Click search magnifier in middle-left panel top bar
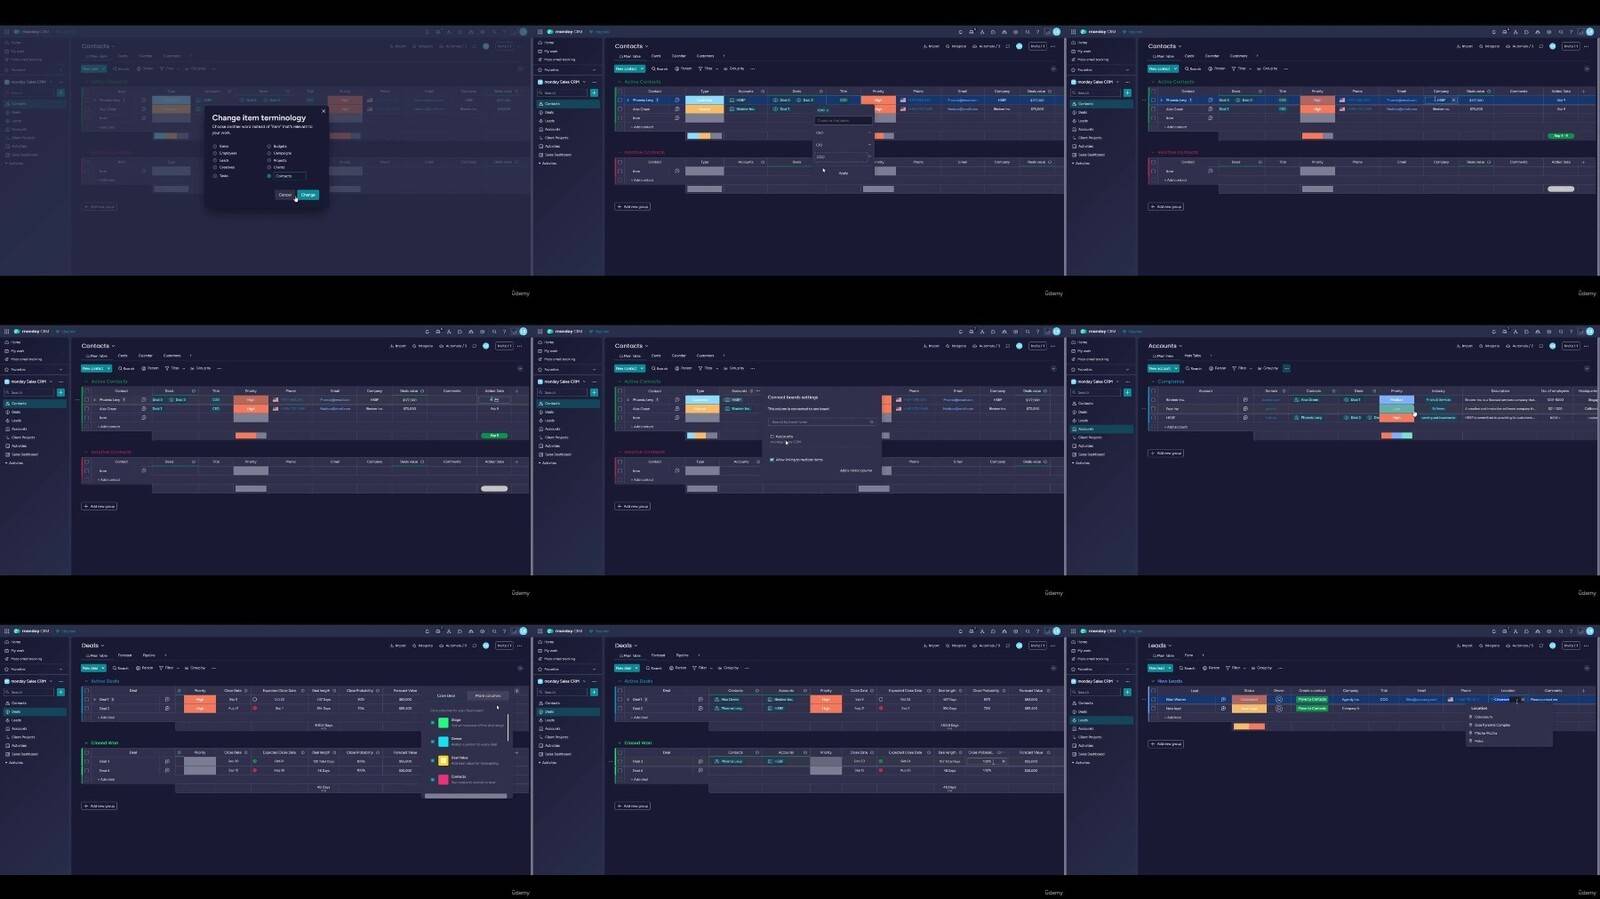Screen dimensions: 1600x899 pos(494,332)
